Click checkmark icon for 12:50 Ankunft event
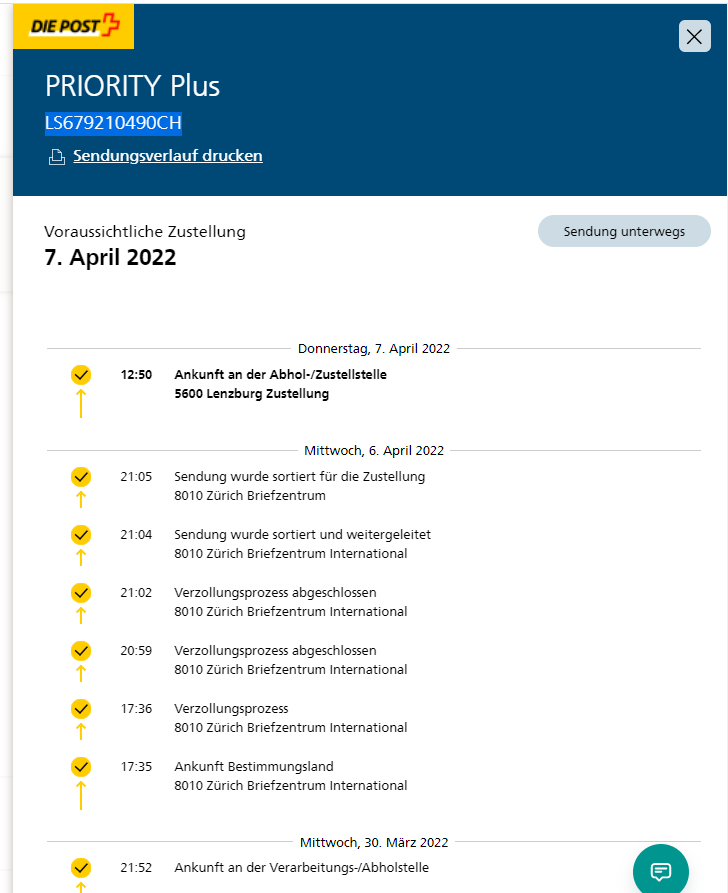This screenshot has width=728, height=893. (x=81, y=375)
